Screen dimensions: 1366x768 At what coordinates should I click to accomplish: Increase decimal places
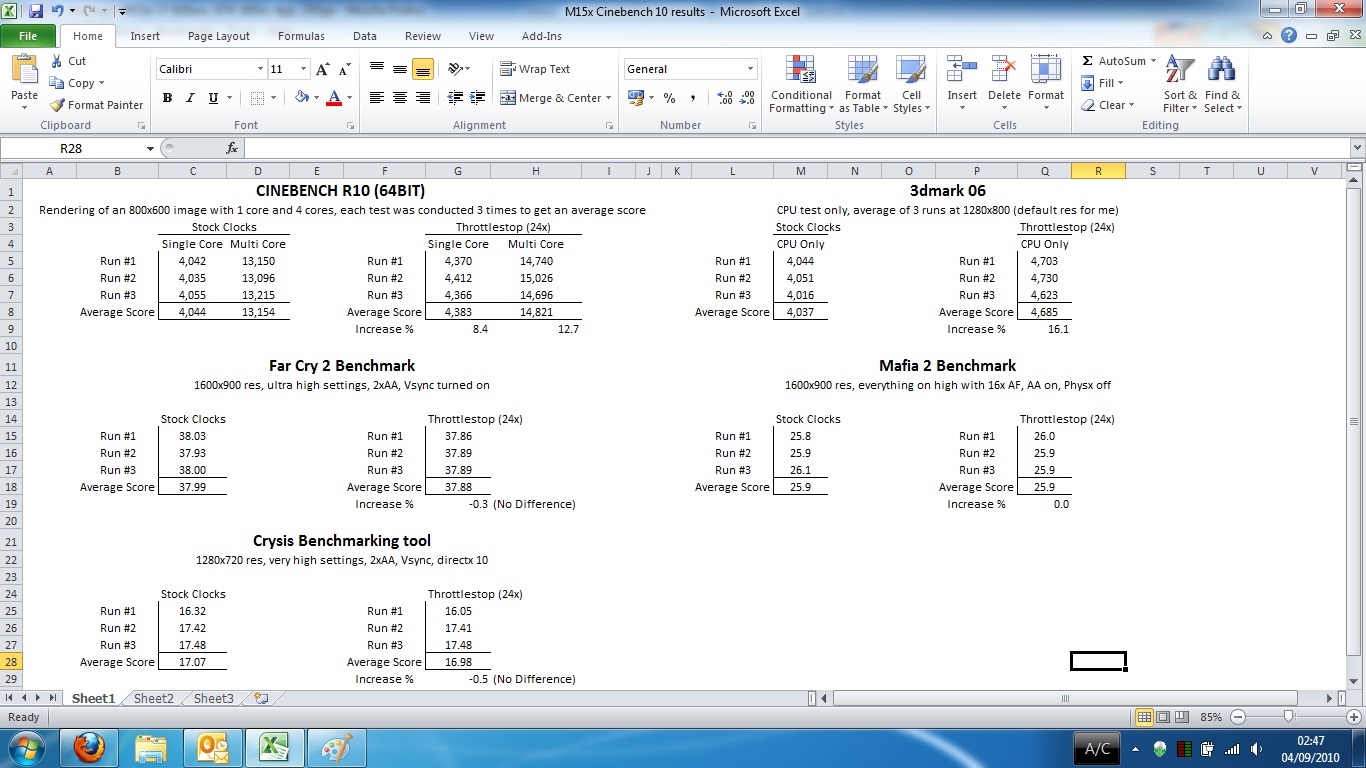[725, 98]
